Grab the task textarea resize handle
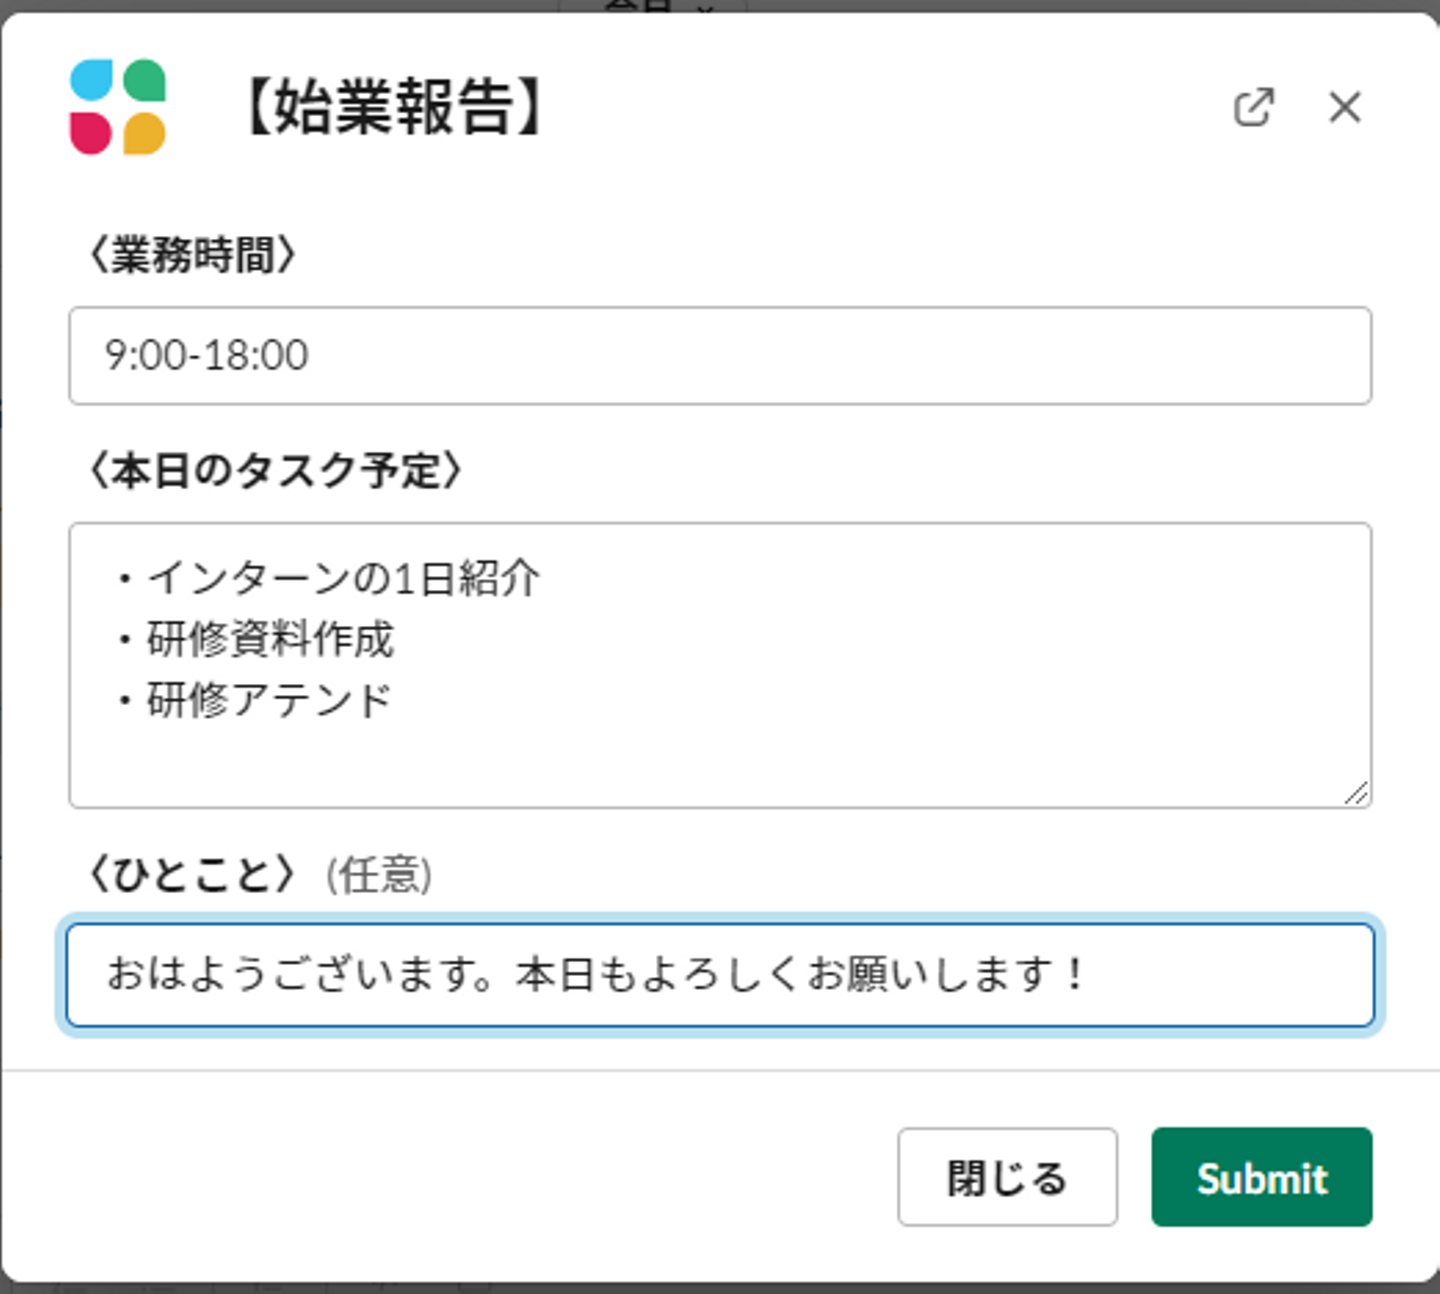This screenshot has height=1294, width=1440. [1356, 794]
